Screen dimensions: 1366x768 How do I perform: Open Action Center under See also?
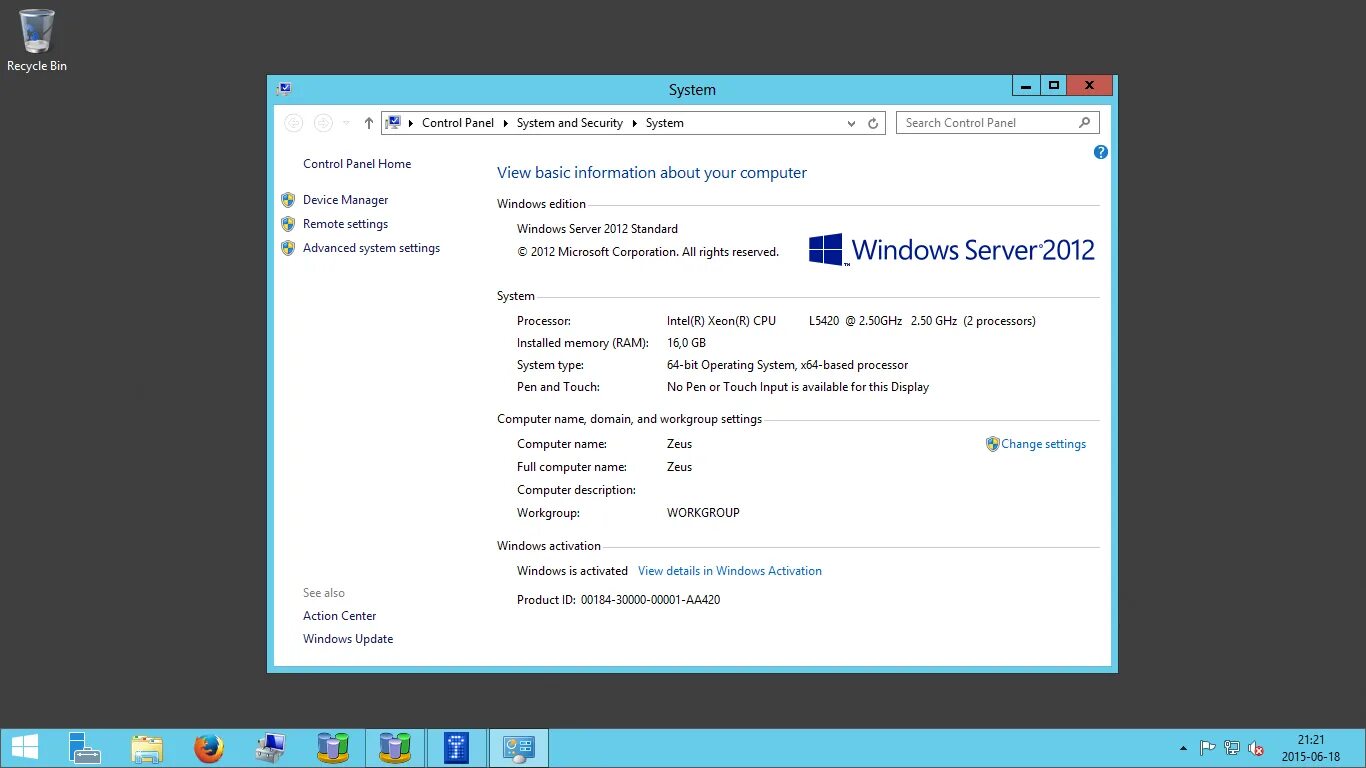point(340,616)
